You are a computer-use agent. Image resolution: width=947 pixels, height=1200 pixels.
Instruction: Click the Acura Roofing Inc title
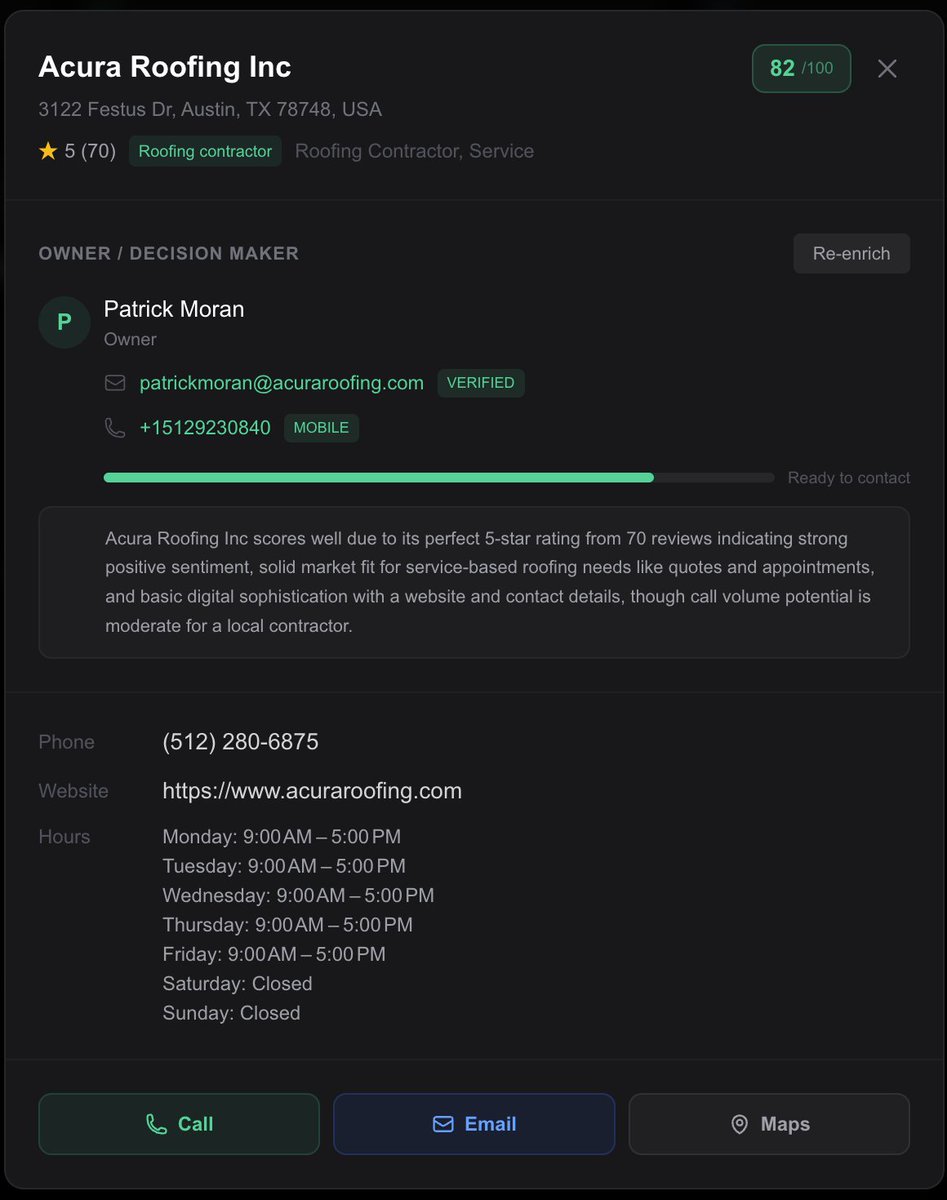[165, 67]
